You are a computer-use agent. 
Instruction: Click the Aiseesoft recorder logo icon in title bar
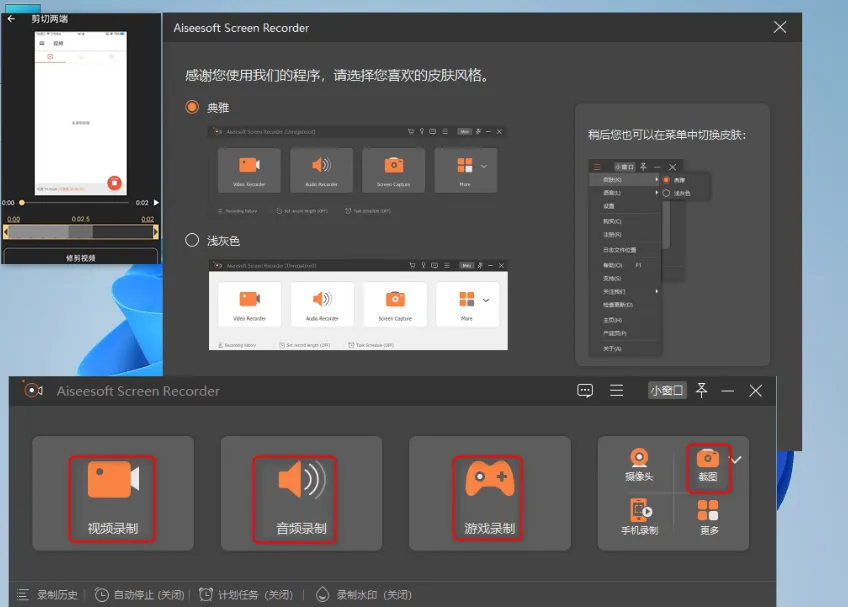click(x=34, y=390)
